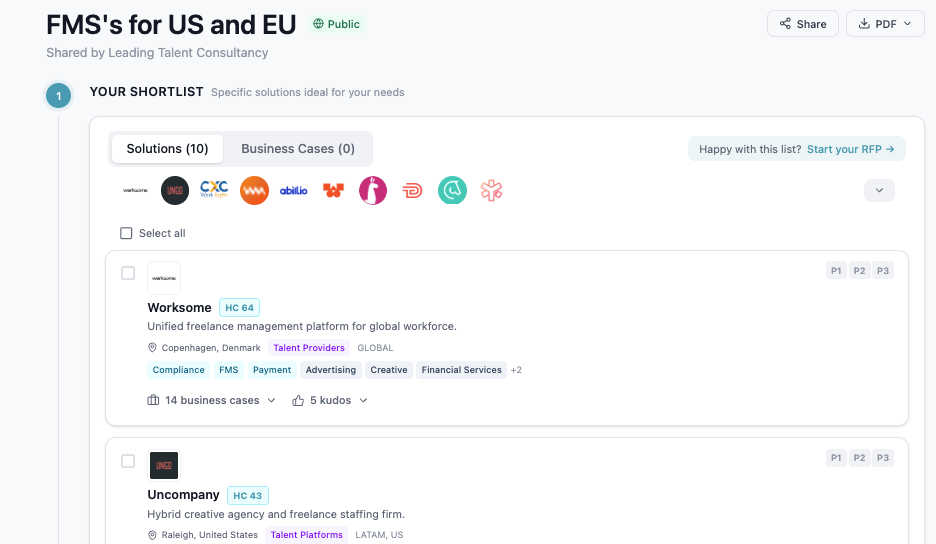Click the Worksome card logo thumbnail

point(164,278)
